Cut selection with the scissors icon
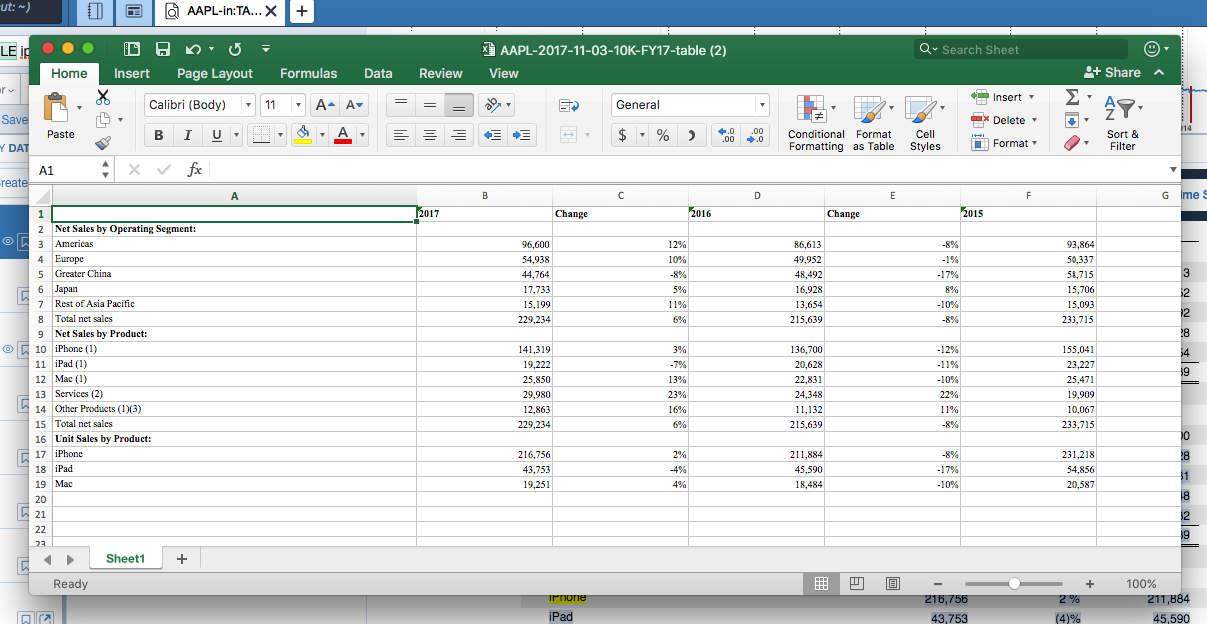1207x624 pixels. point(102,97)
